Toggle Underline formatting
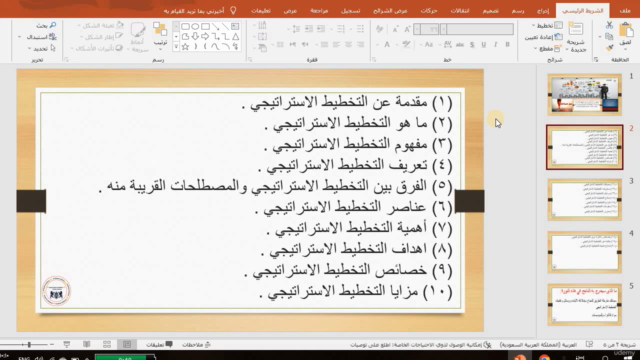This screenshot has width=640, height=360. [x=484, y=45]
